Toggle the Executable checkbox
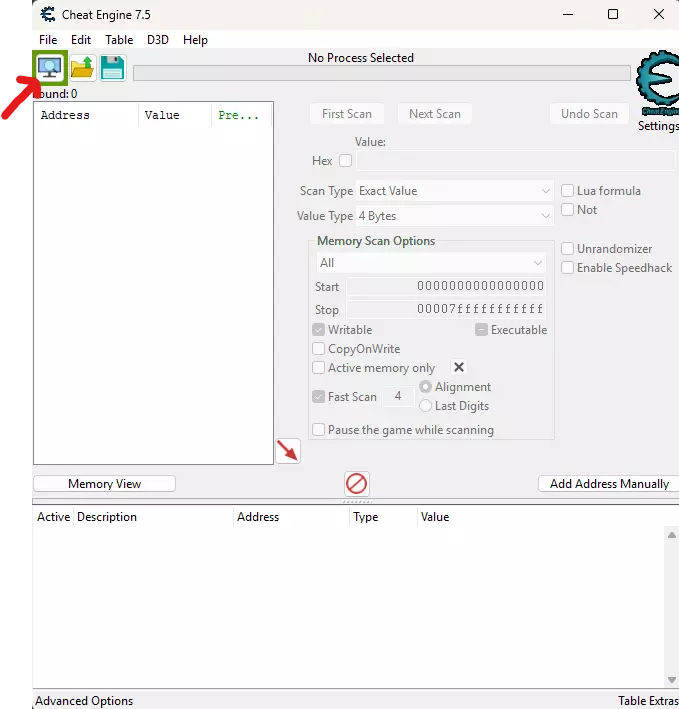679x709 pixels. click(481, 330)
